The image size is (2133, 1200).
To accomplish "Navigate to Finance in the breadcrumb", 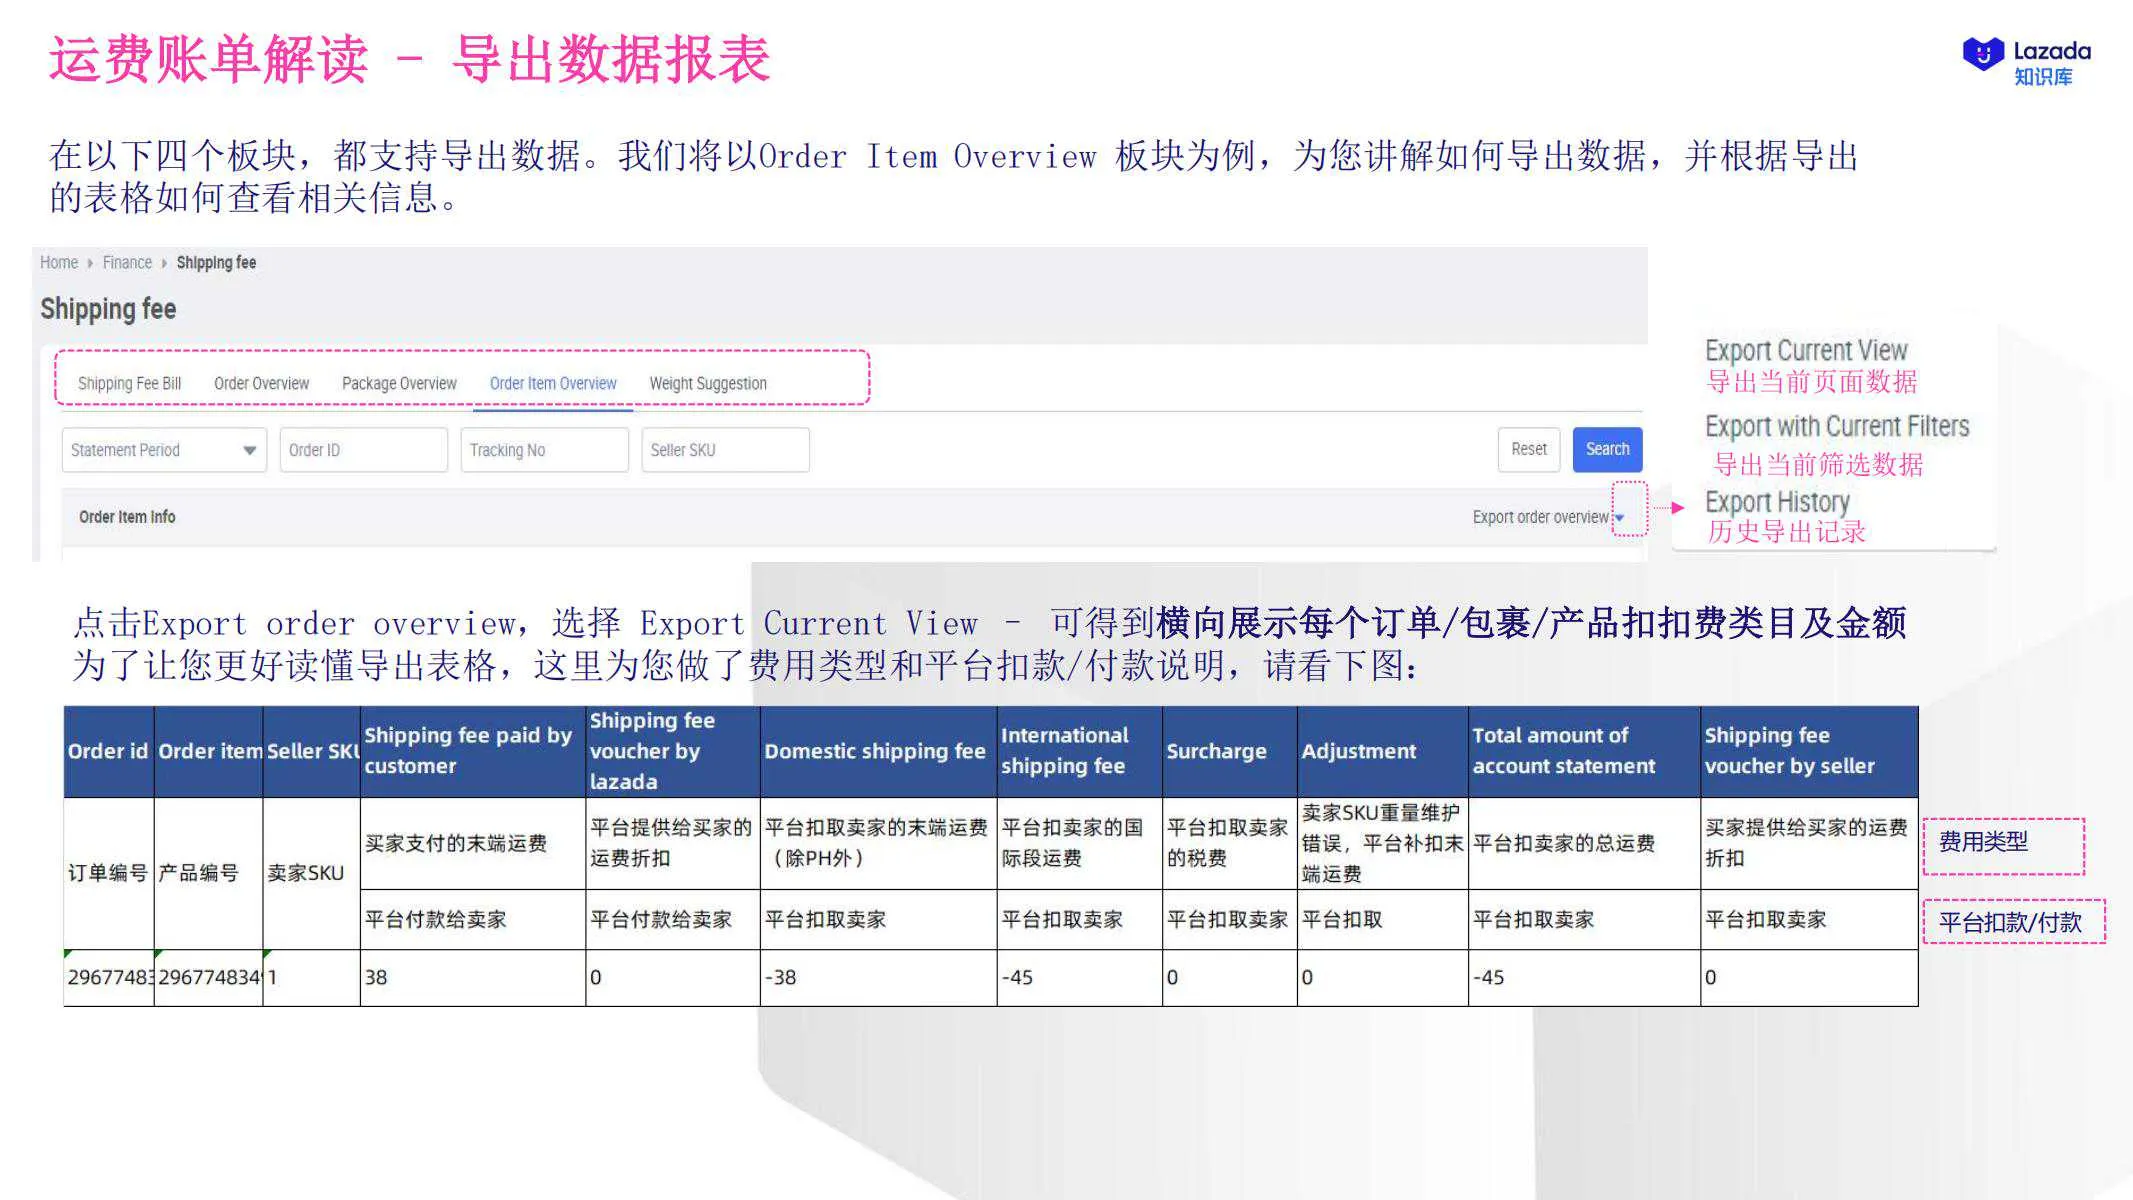I will [x=126, y=262].
